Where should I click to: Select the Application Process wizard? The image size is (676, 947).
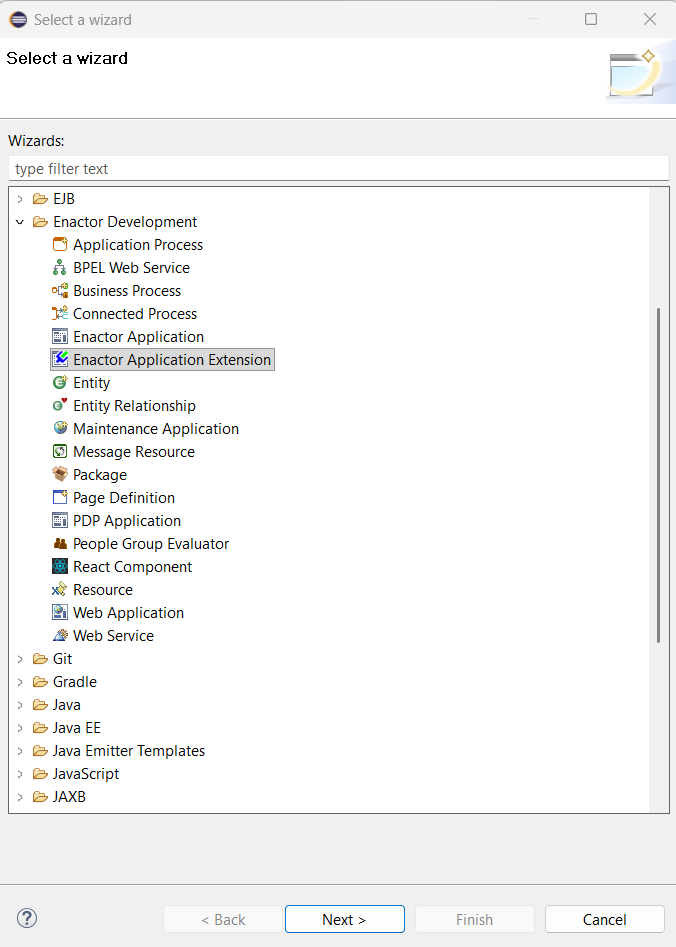[138, 245]
